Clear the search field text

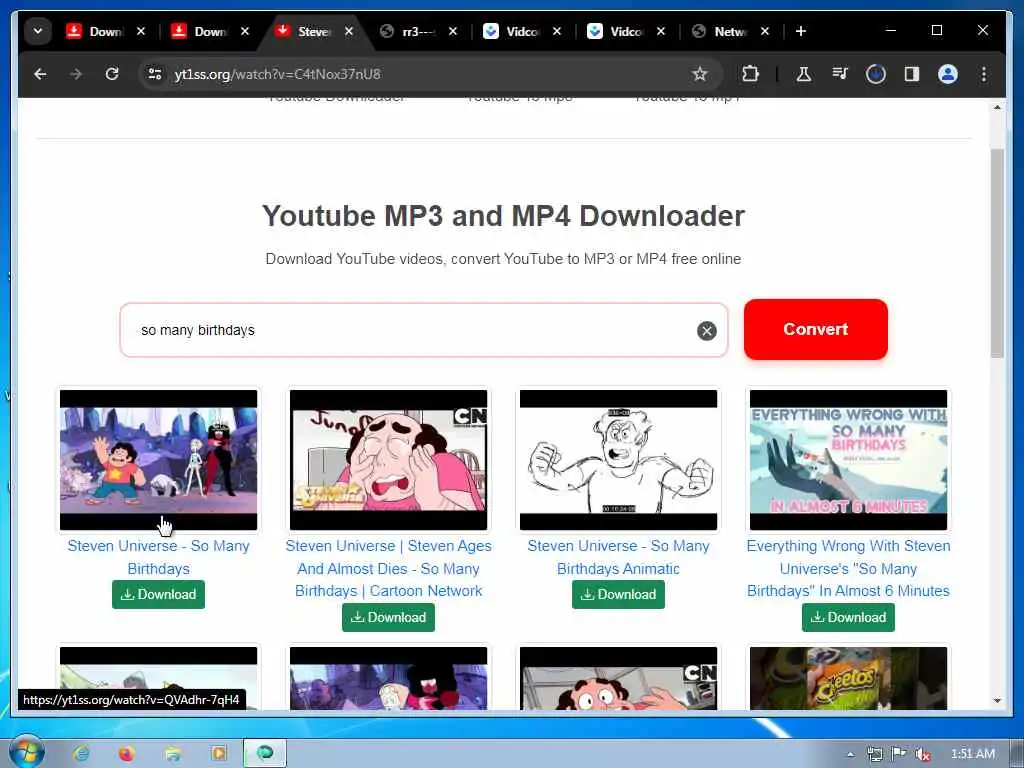click(706, 330)
